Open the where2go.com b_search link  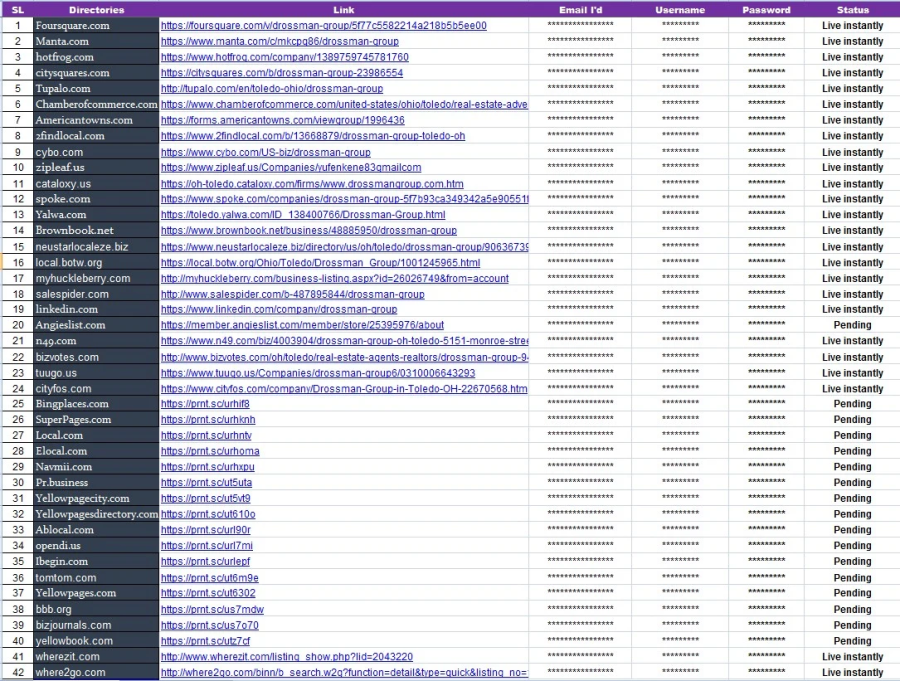(344, 672)
